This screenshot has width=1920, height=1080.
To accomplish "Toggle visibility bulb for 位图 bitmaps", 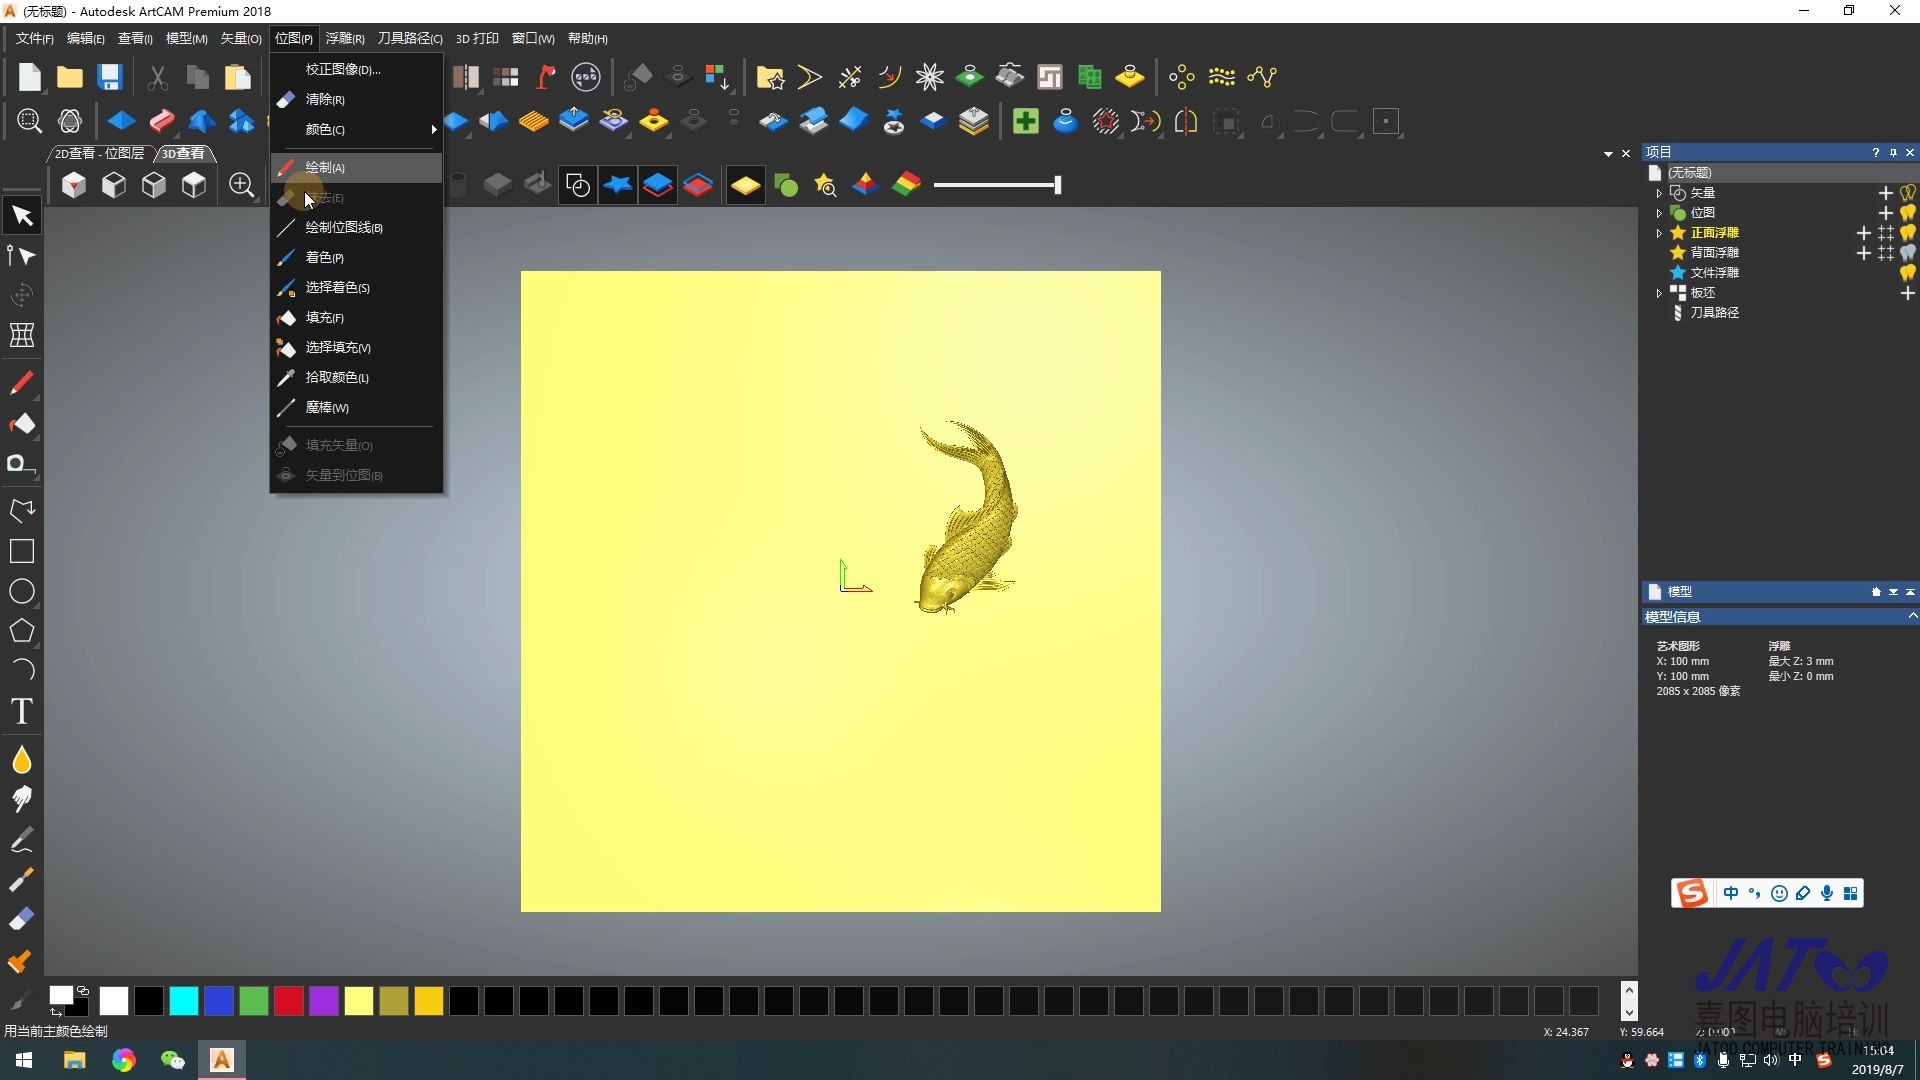I will pos(1908,213).
